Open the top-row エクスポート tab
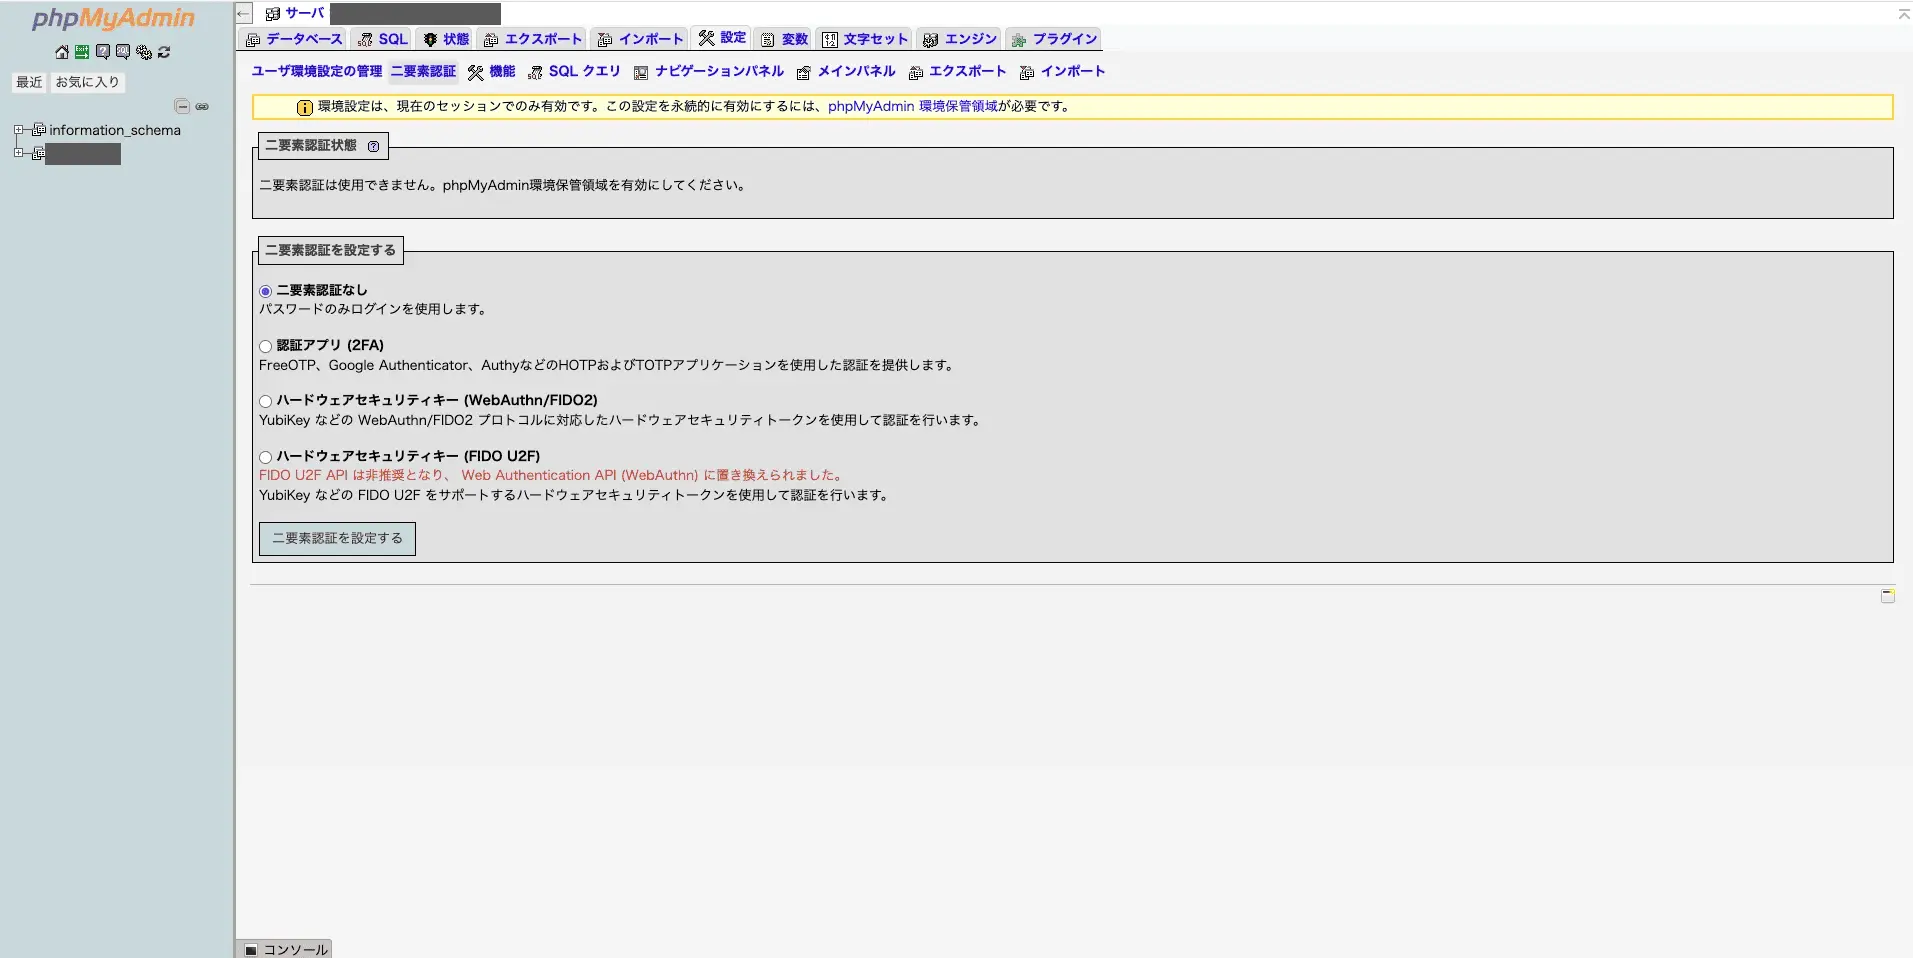This screenshot has height=958, width=1913. (x=532, y=39)
